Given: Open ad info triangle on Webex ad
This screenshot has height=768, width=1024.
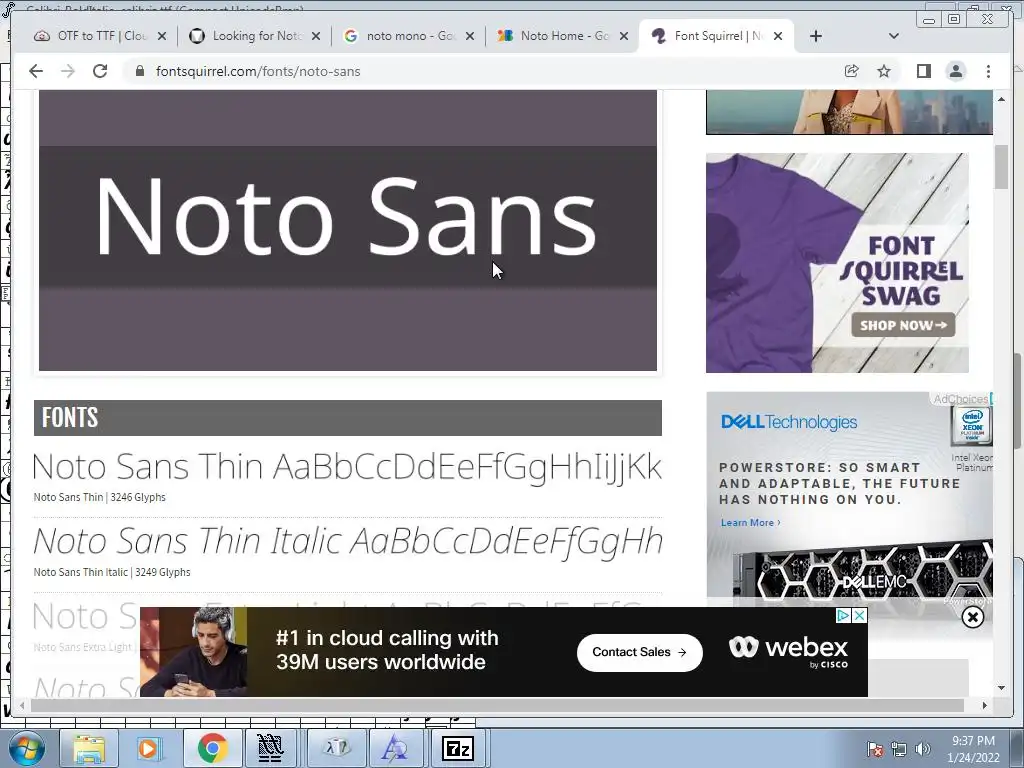Looking at the screenshot, I should click(844, 615).
